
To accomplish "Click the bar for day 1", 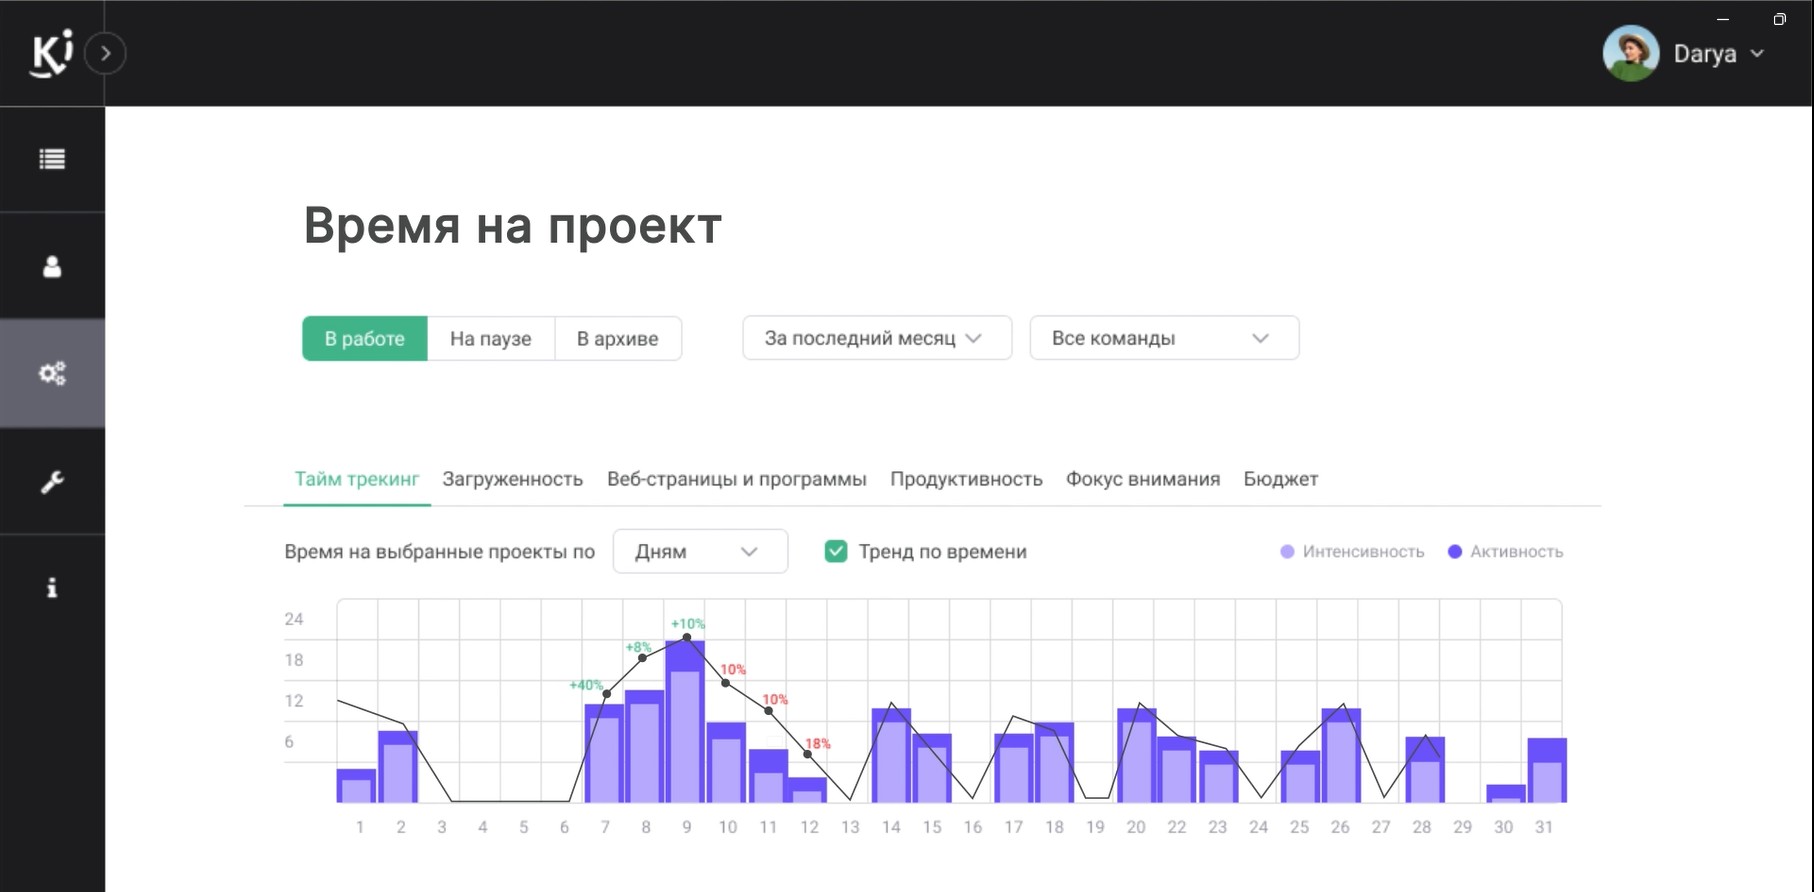I will 357,786.
